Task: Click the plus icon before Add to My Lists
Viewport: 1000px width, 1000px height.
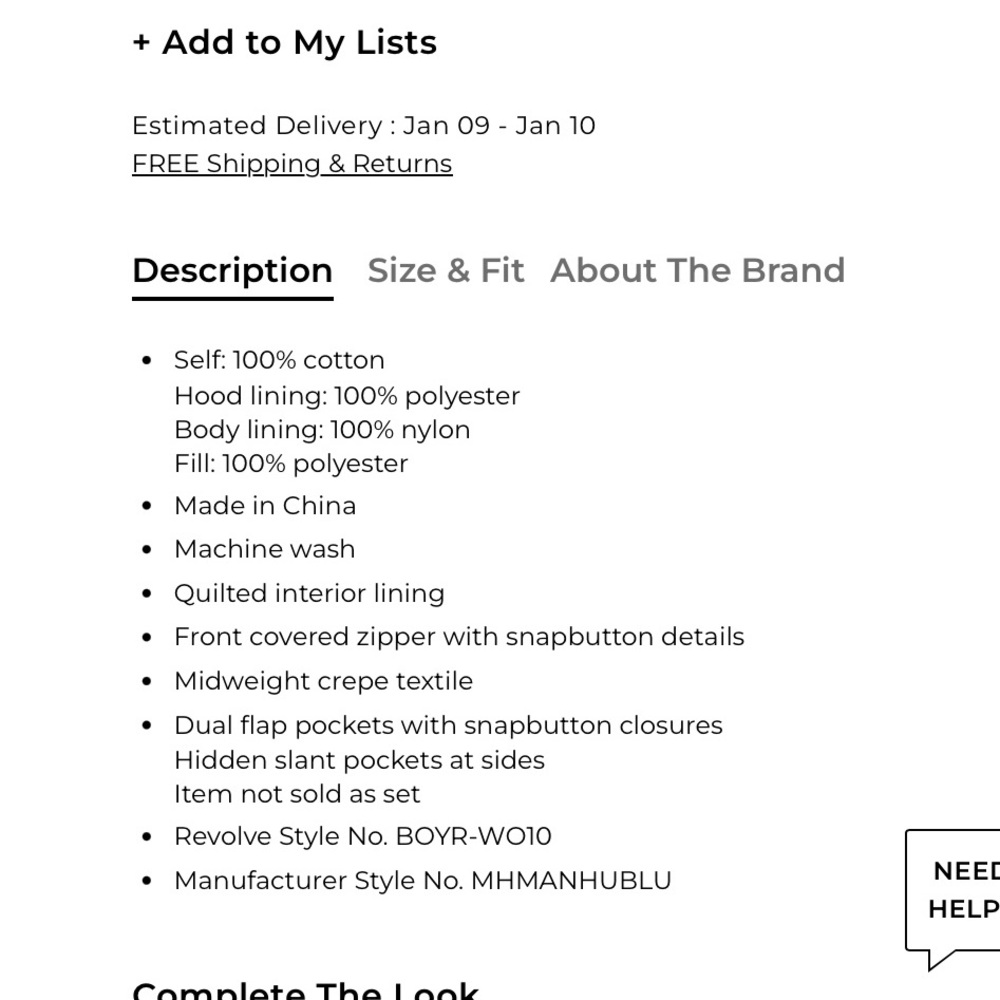Action: [141, 43]
